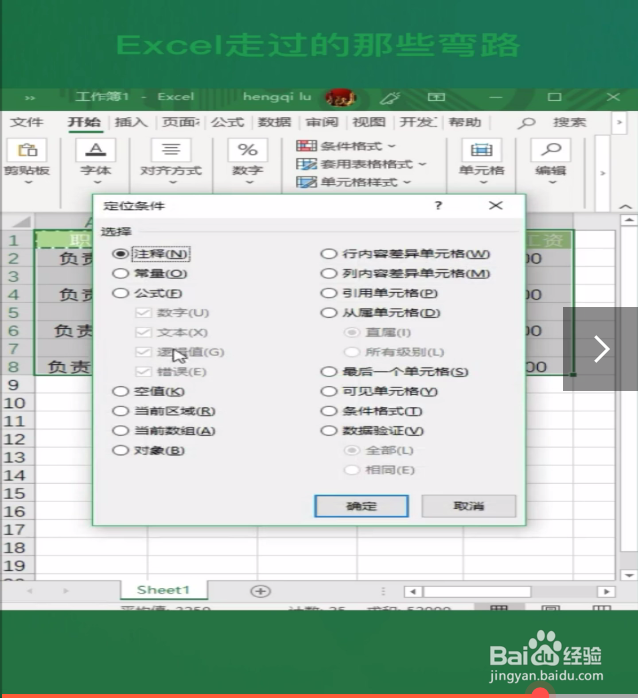Image resolution: width=638 pixels, height=698 pixels.
Task: Click the 确定 button
Action: point(361,506)
